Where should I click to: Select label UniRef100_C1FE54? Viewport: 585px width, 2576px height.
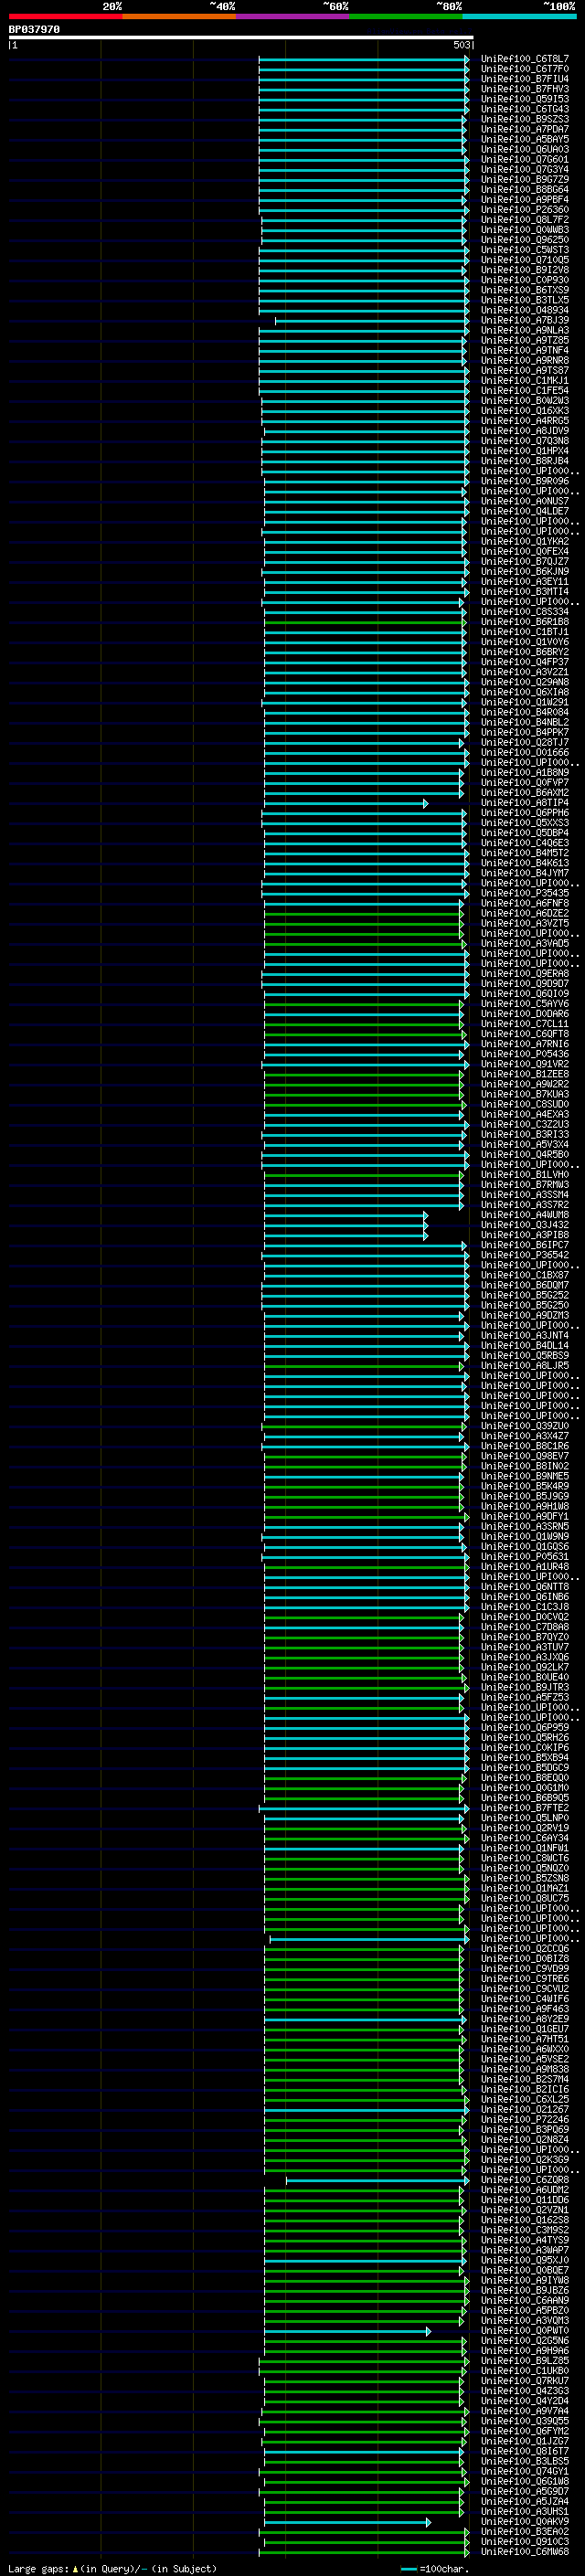[524, 391]
